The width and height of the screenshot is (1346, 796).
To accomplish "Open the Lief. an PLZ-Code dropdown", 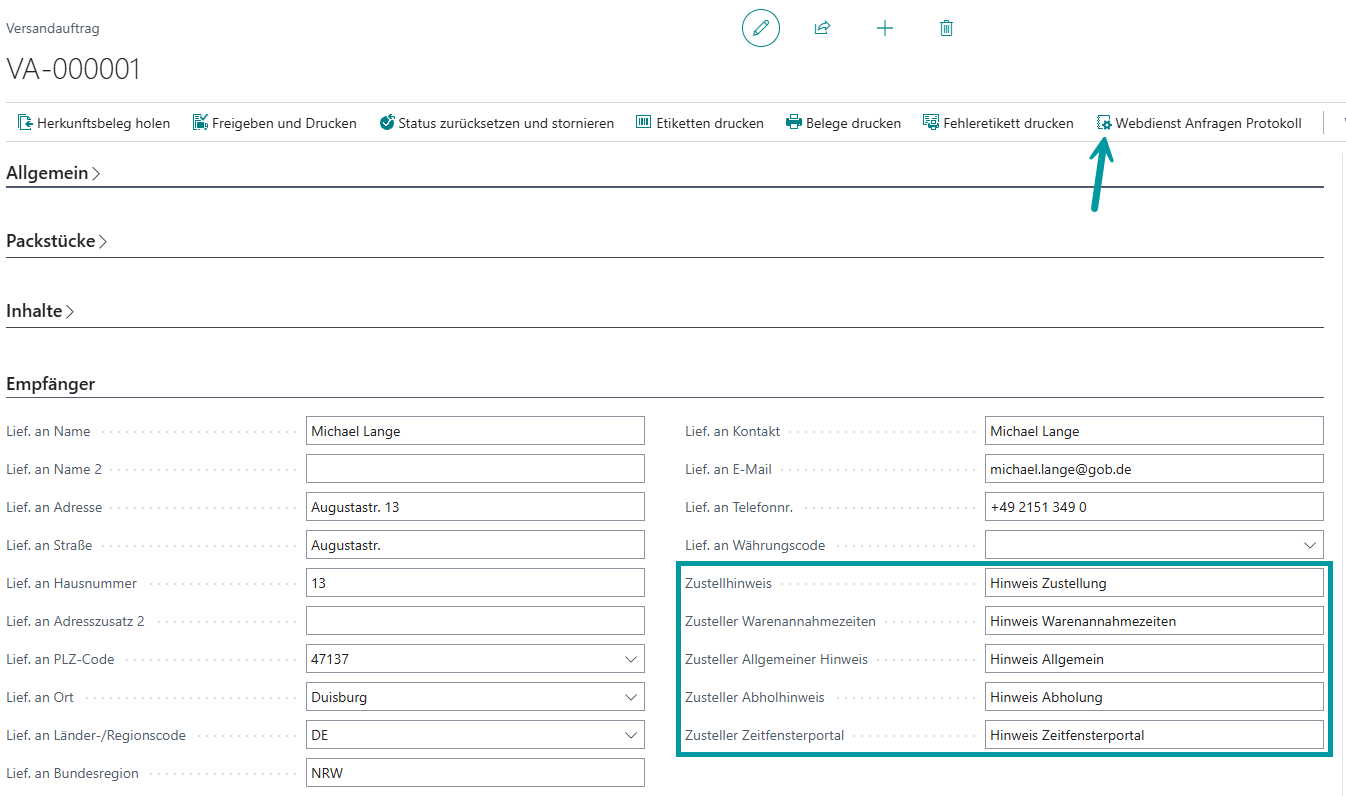I will pyautogui.click(x=631, y=660).
